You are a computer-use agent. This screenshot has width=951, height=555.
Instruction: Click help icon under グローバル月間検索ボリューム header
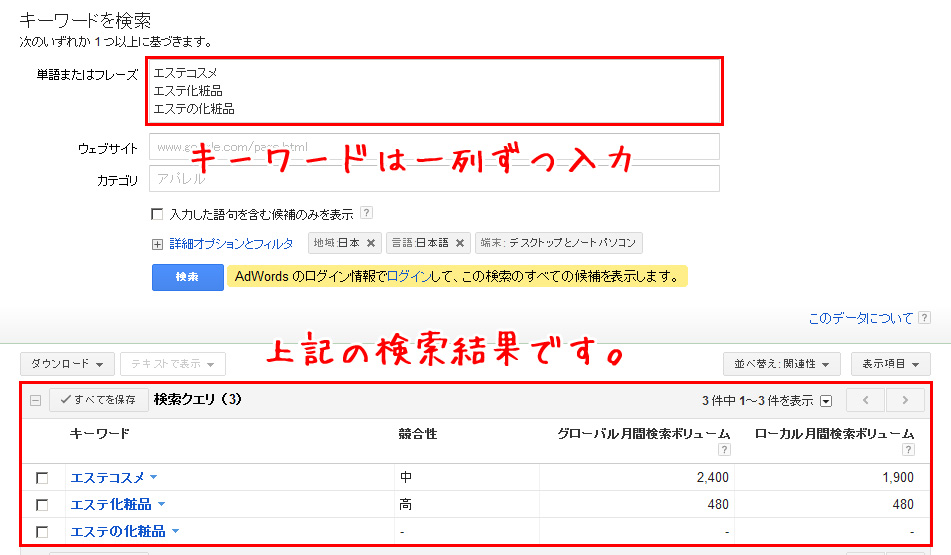tap(724, 449)
